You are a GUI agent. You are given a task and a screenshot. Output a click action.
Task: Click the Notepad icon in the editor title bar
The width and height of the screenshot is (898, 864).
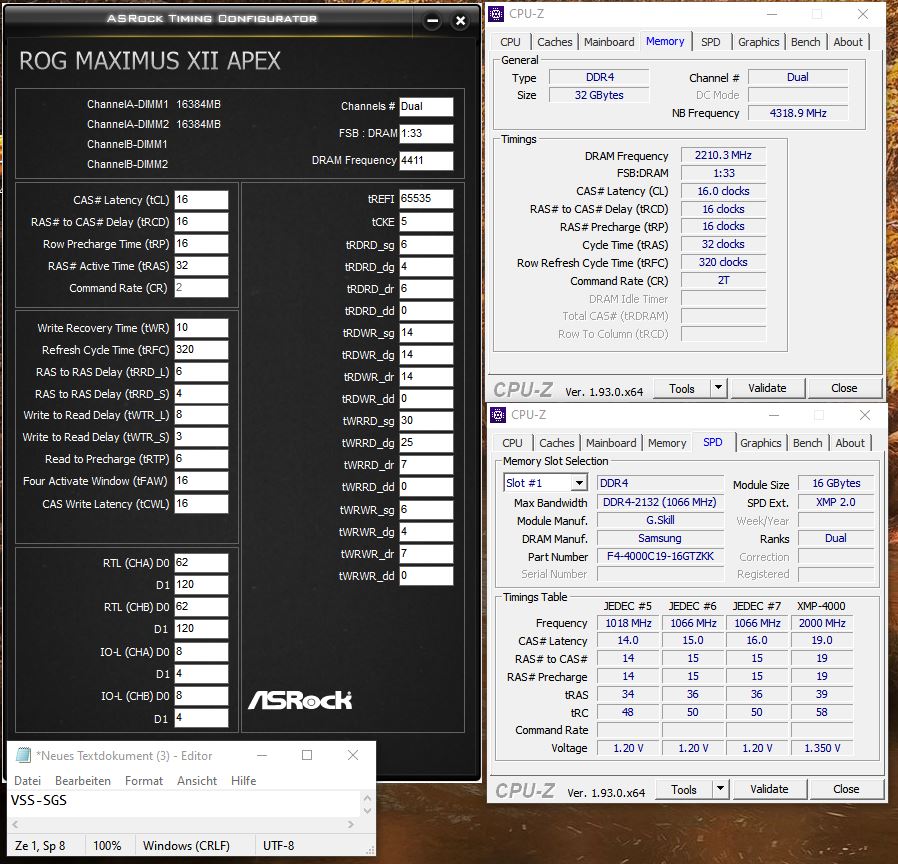pyautogui.click(x=23, y=755)
